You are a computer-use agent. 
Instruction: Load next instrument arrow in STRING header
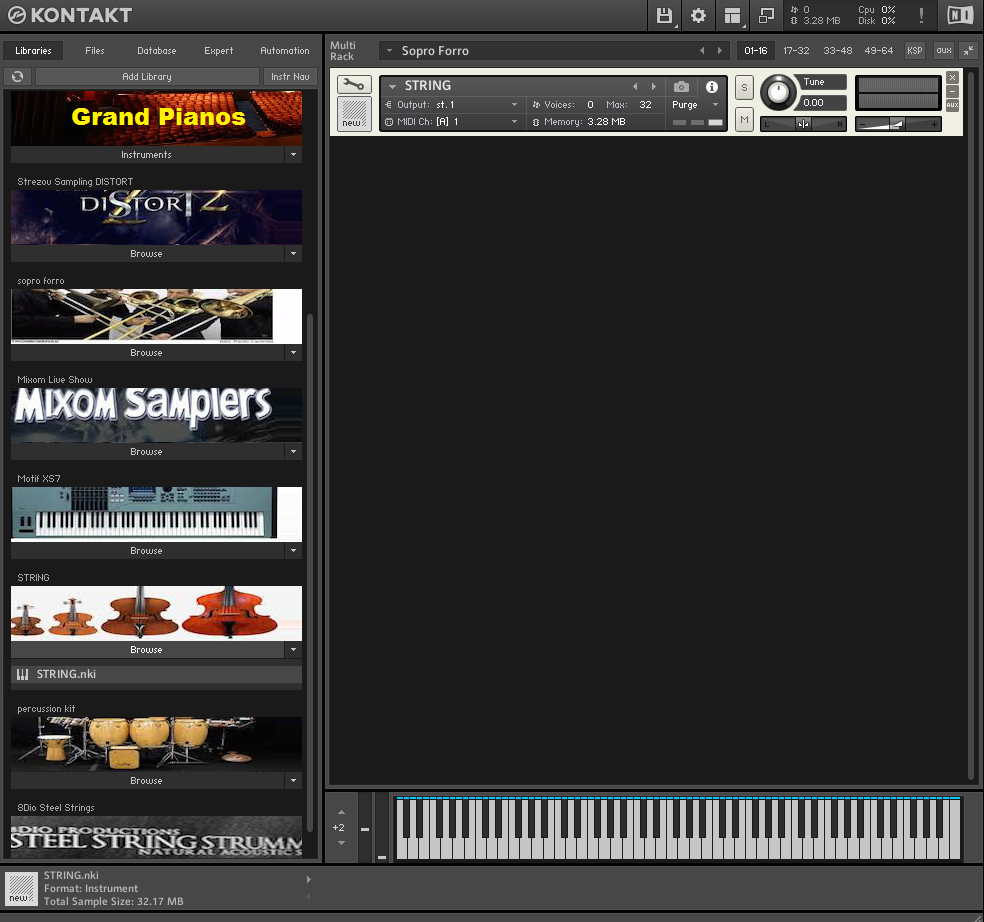pos(653,87)
